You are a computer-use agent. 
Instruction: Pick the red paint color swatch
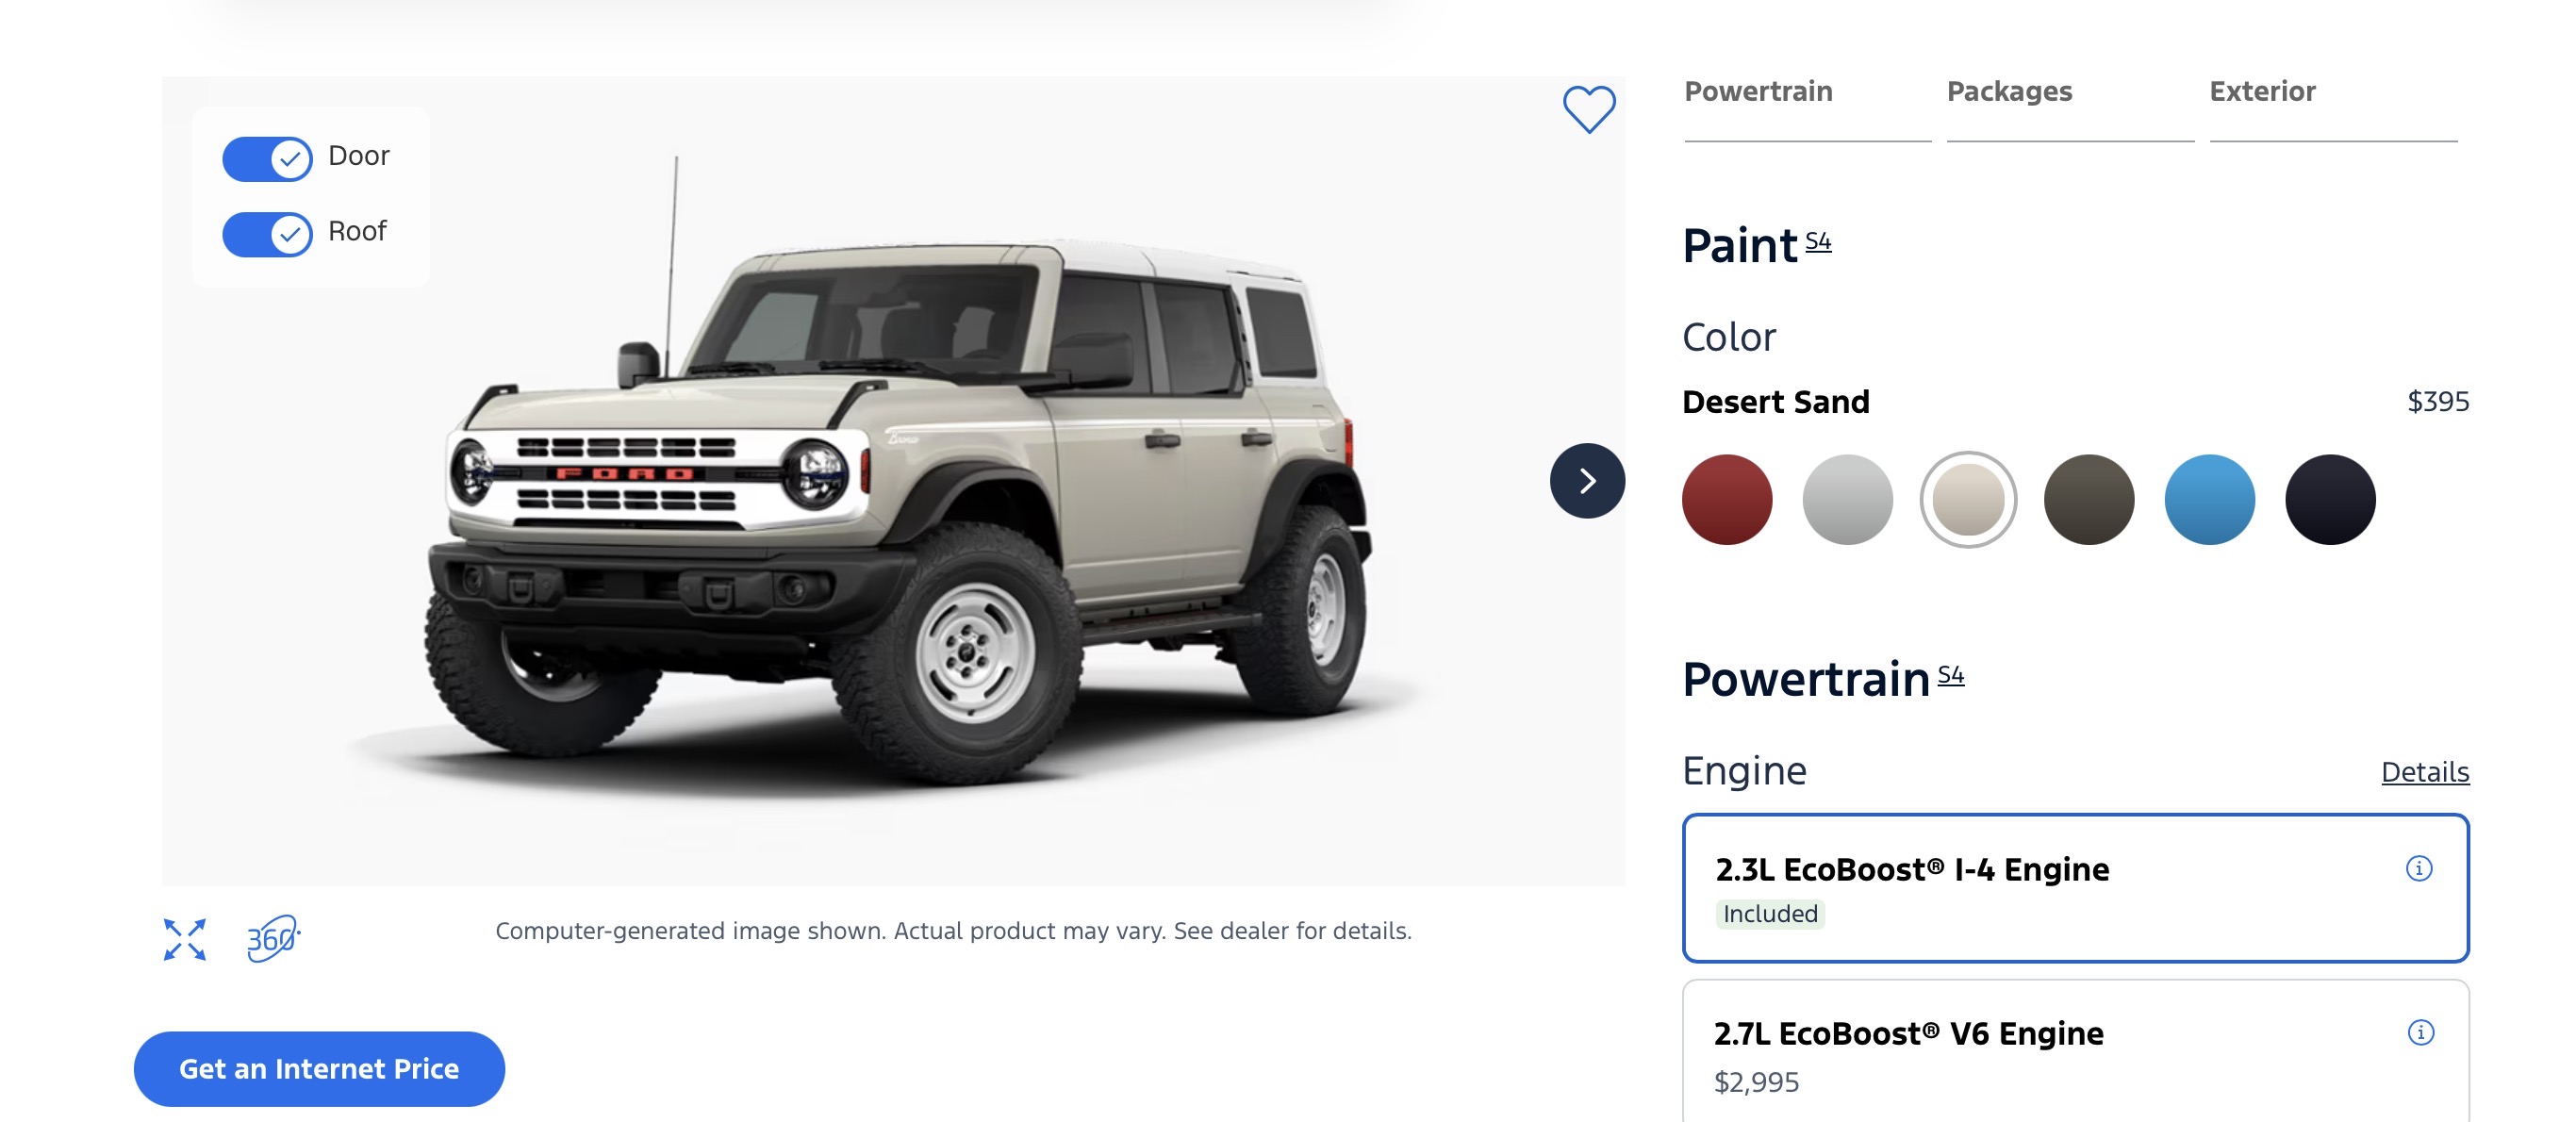(x=1727, y=500)
